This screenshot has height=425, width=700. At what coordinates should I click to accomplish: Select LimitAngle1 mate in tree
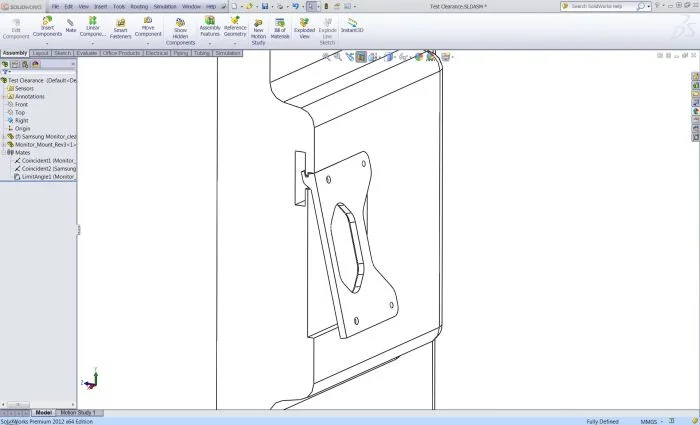(48, 176)
